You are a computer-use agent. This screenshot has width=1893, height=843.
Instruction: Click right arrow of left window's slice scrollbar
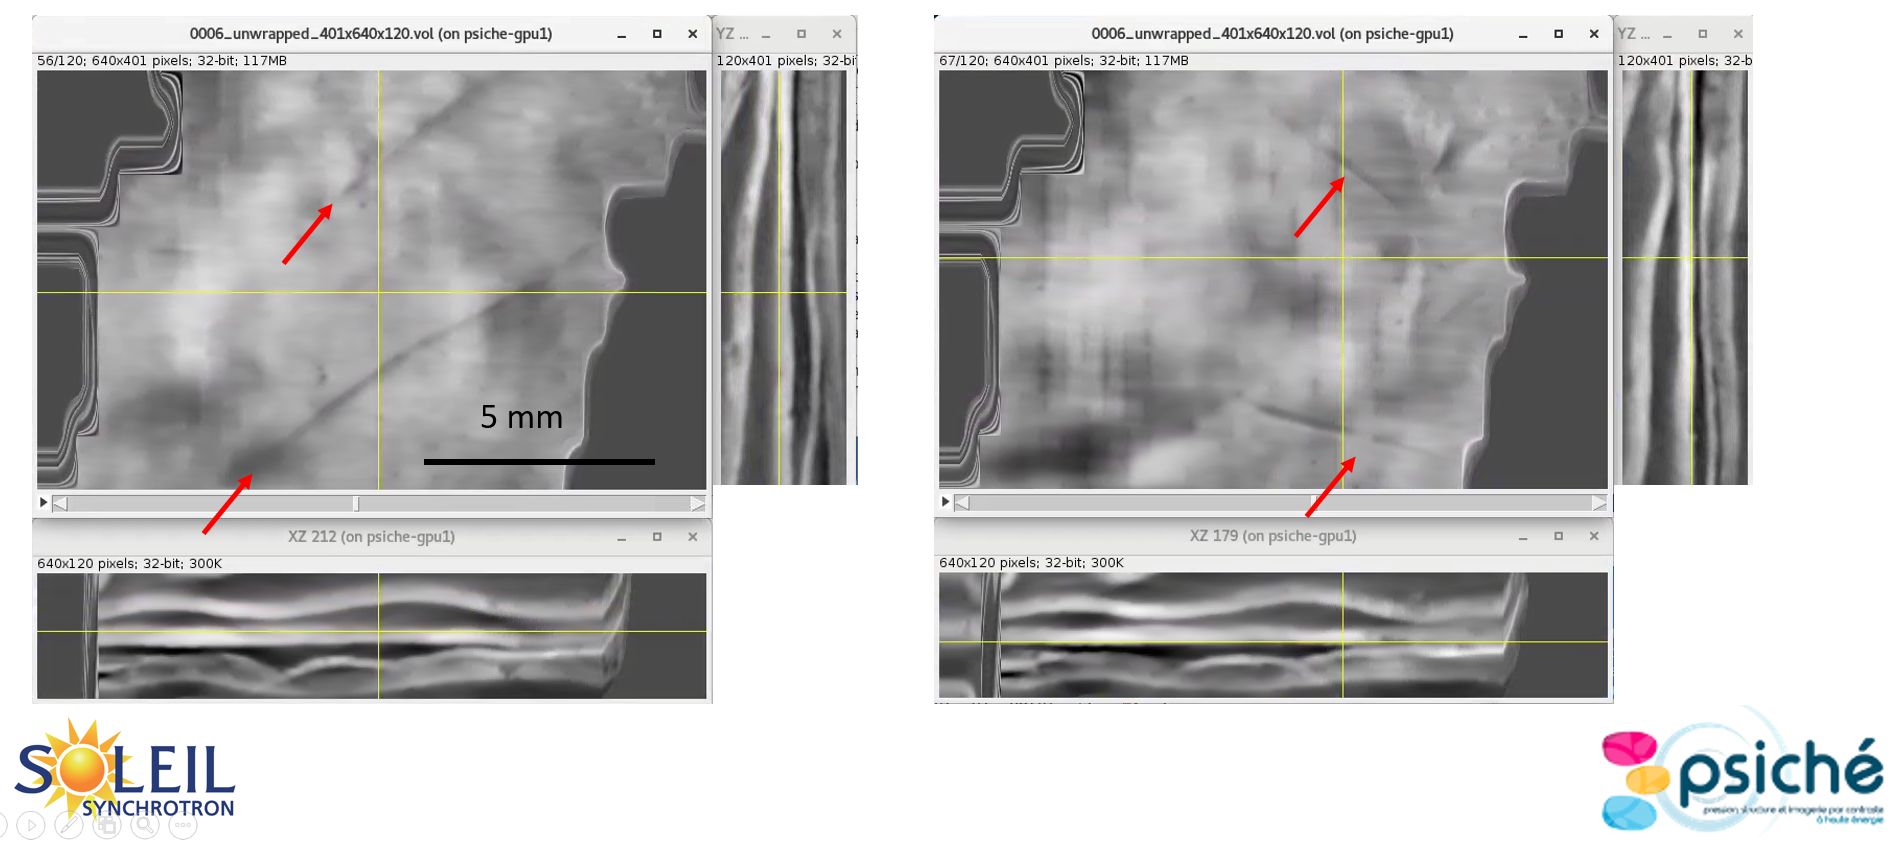click(x=697, y=503)
